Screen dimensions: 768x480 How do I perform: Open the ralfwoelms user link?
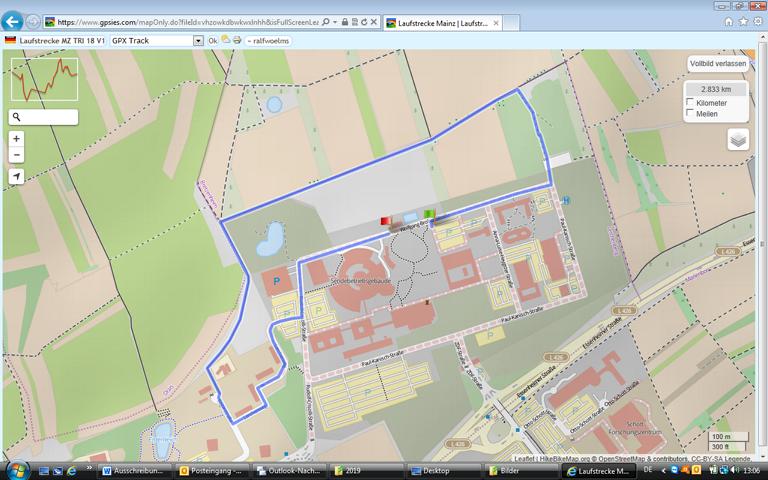pyautogui.click(x=268, y=41)
